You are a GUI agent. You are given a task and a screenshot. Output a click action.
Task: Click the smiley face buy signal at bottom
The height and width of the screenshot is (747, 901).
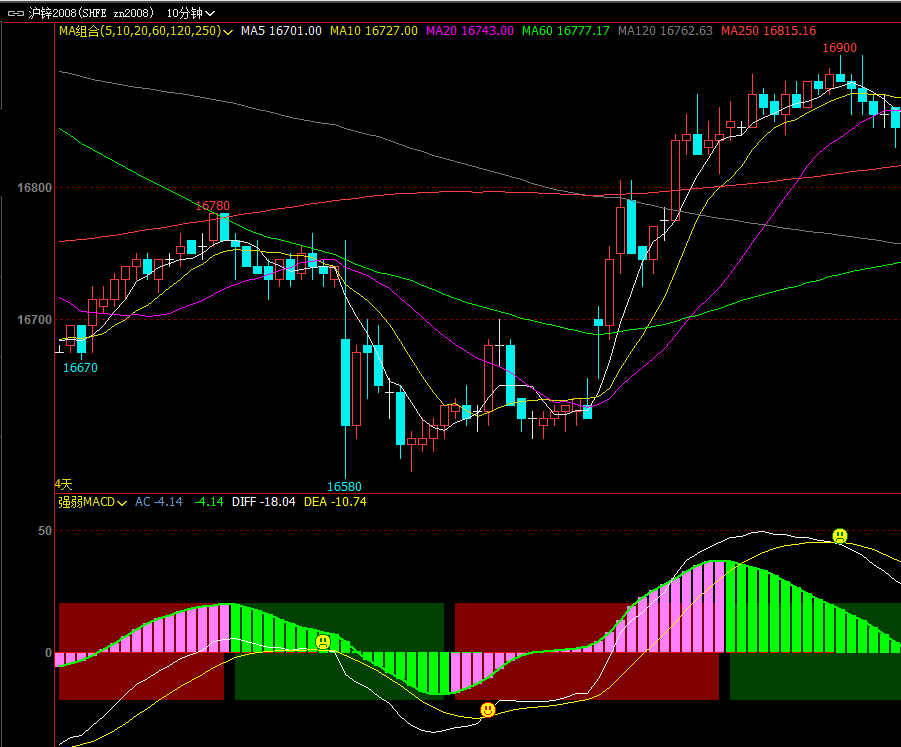tap(488, 710)
